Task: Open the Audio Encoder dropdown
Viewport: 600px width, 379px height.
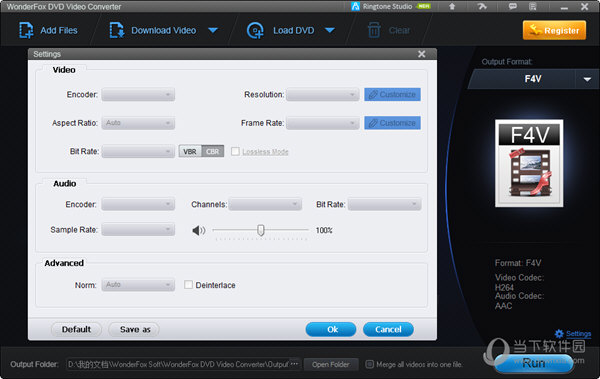Action: 138,204
